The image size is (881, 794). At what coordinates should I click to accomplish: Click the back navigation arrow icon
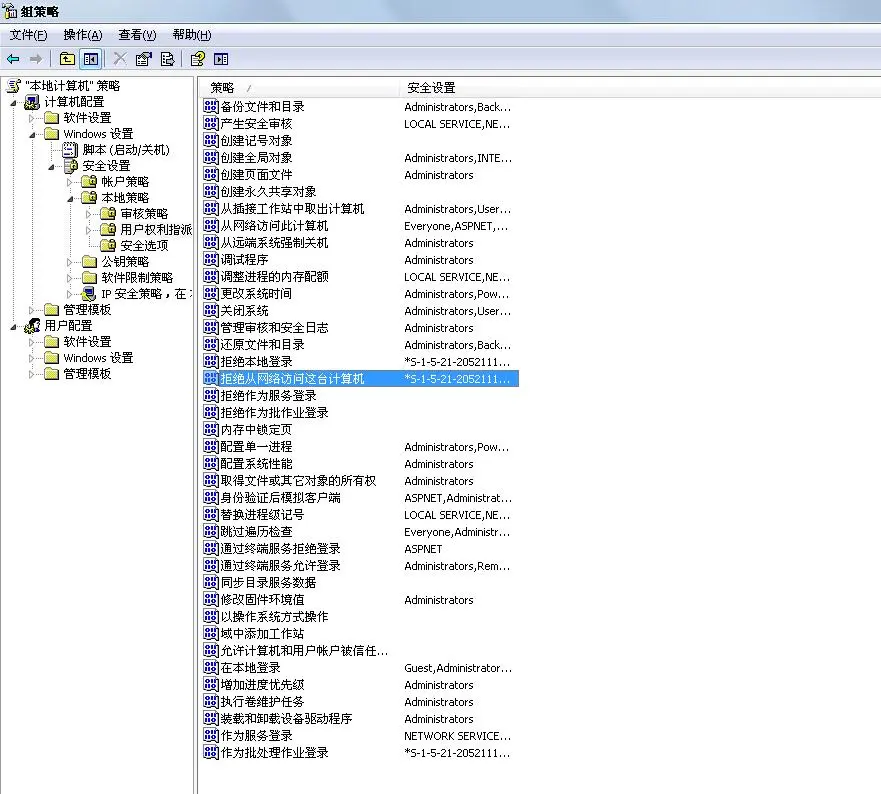[12, 58]
